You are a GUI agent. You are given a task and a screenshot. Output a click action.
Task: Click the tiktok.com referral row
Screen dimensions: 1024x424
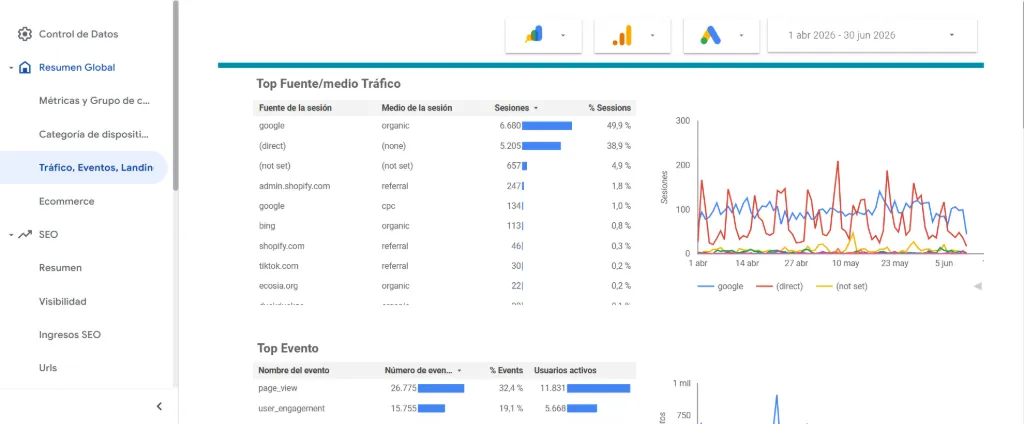coord(444,266)
